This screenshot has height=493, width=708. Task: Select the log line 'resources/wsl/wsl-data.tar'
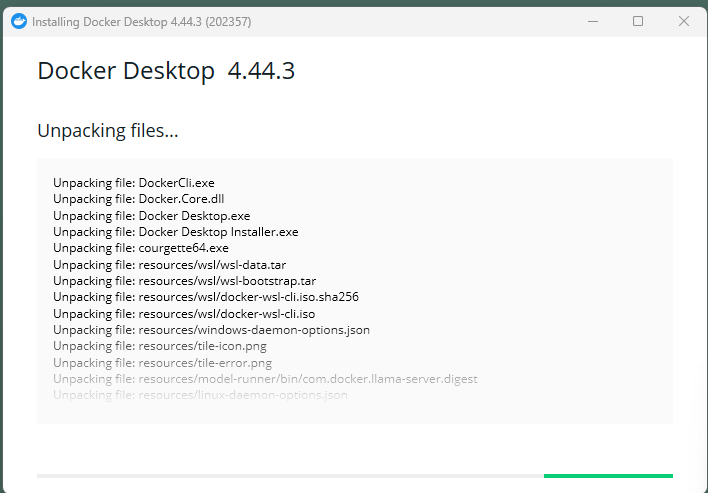[169, 265]
